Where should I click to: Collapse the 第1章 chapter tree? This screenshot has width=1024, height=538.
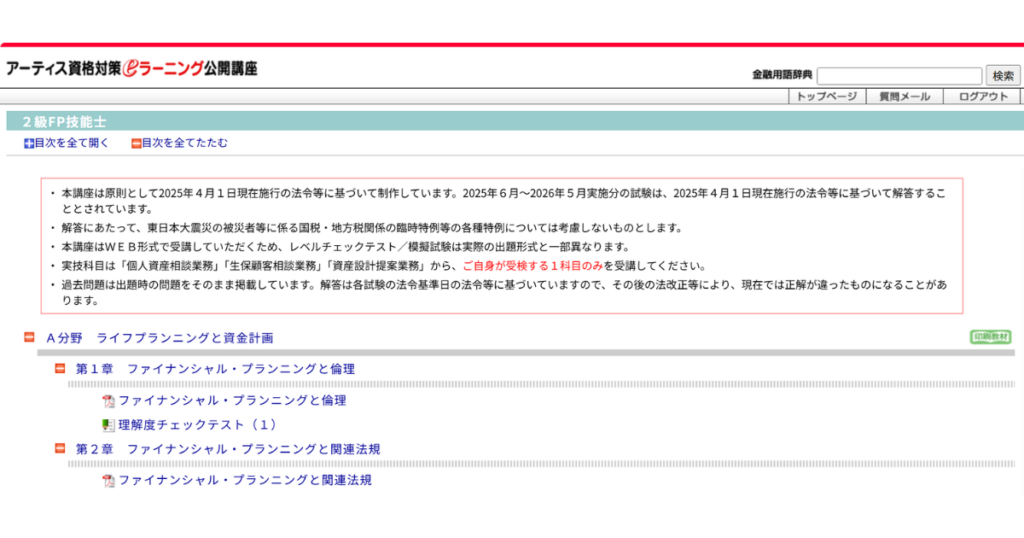point(60,369)
